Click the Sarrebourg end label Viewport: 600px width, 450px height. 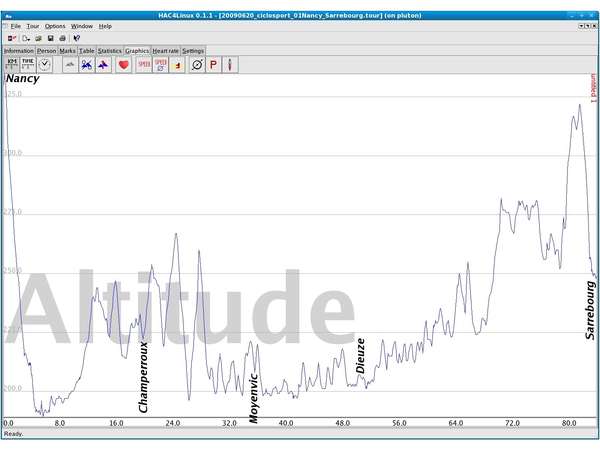click(590, 310)
